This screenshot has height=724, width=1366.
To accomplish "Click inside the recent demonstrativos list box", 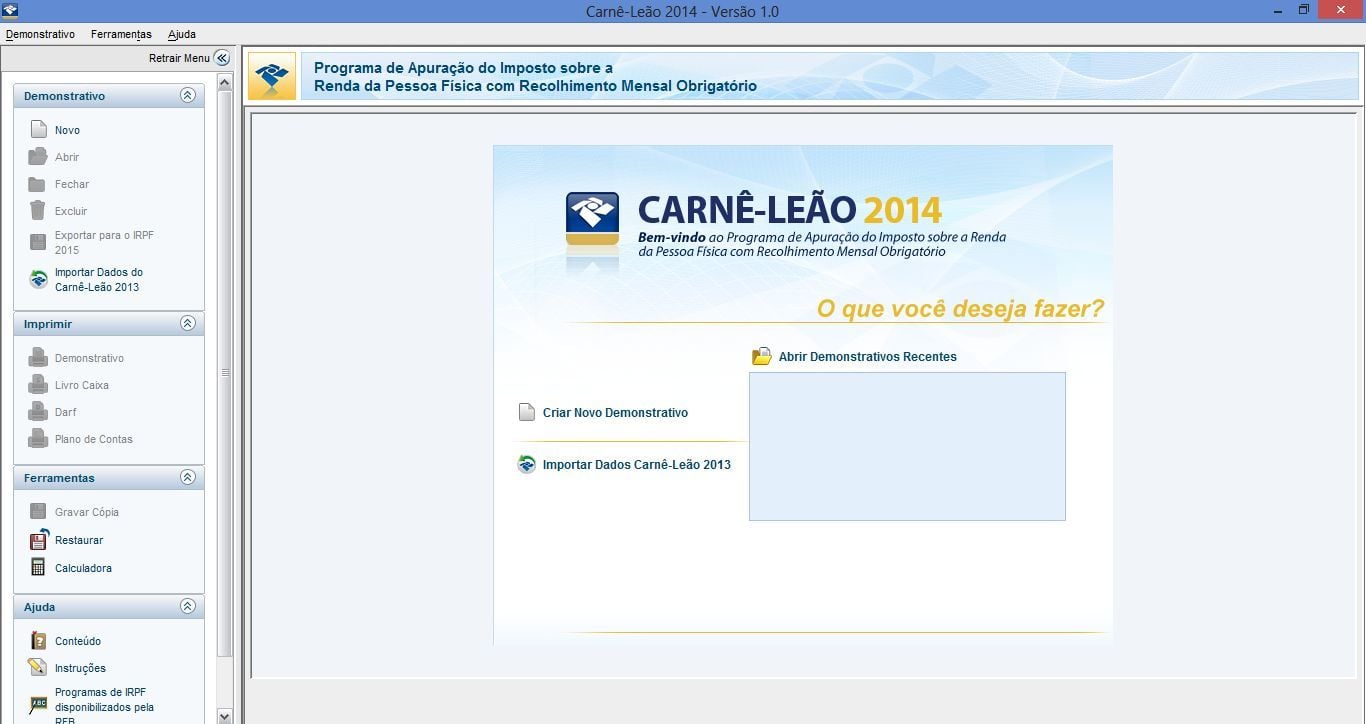I will click(907, 446).
